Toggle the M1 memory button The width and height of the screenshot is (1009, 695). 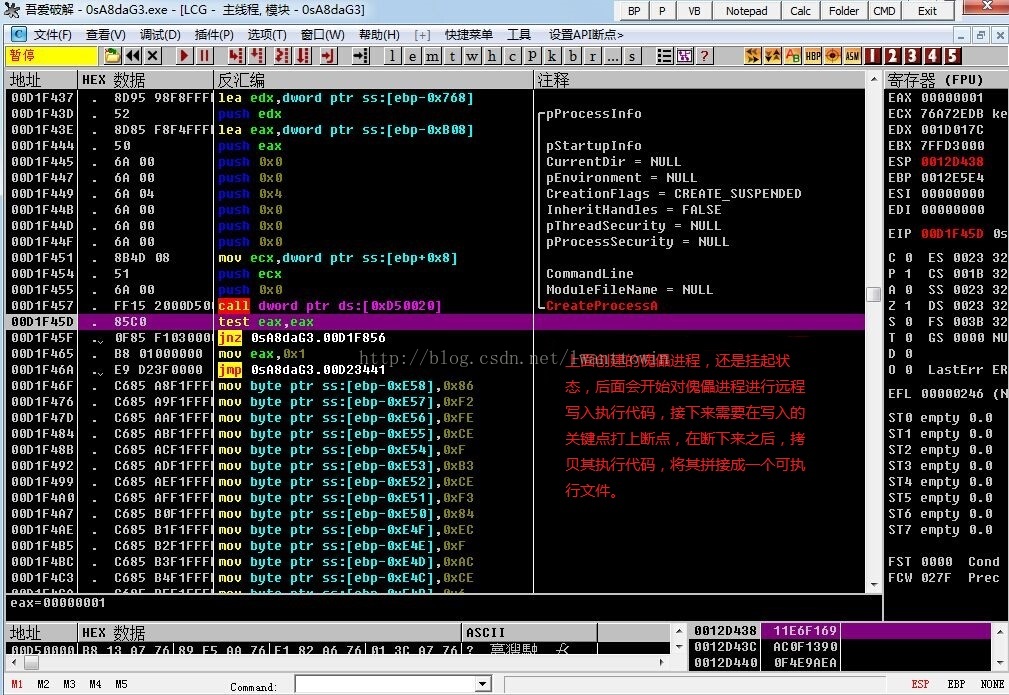point(17,684)
